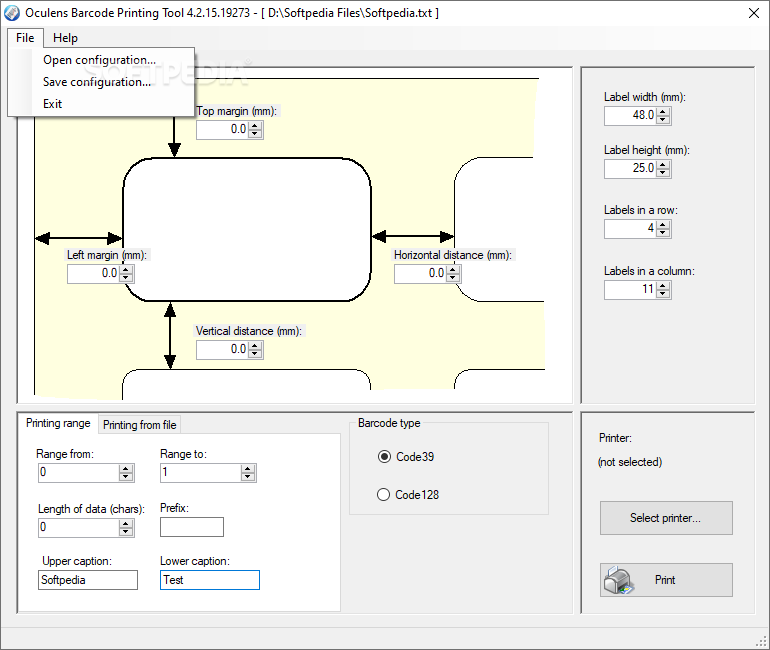770x650 pixels.
Task: Increase the Top margin value
Action: pos(255,126)
